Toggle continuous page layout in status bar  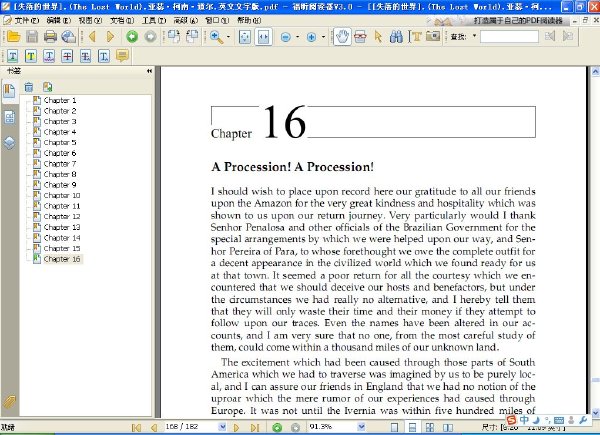[412, 427]
